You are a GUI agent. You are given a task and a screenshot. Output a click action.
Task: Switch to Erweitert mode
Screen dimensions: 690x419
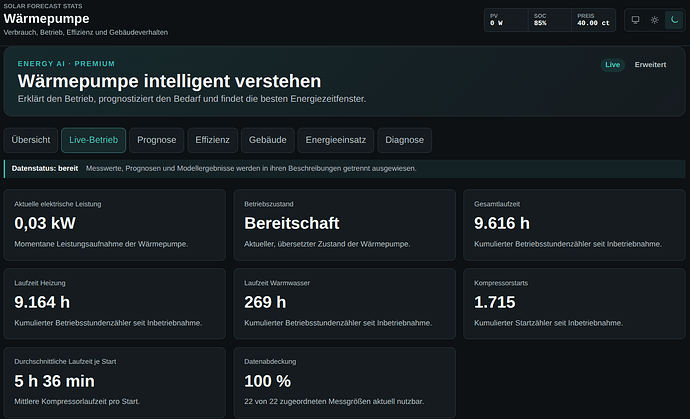point(650,65)
